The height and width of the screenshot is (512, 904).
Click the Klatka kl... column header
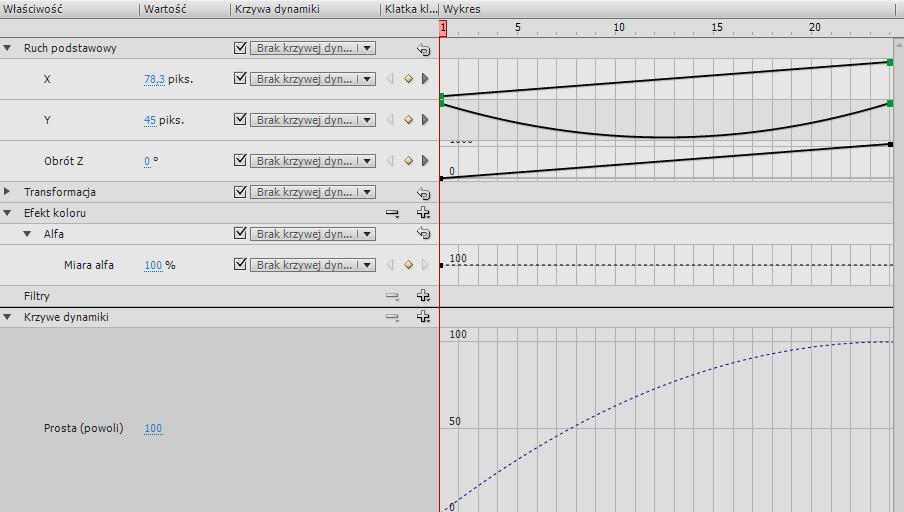[411, 9]
